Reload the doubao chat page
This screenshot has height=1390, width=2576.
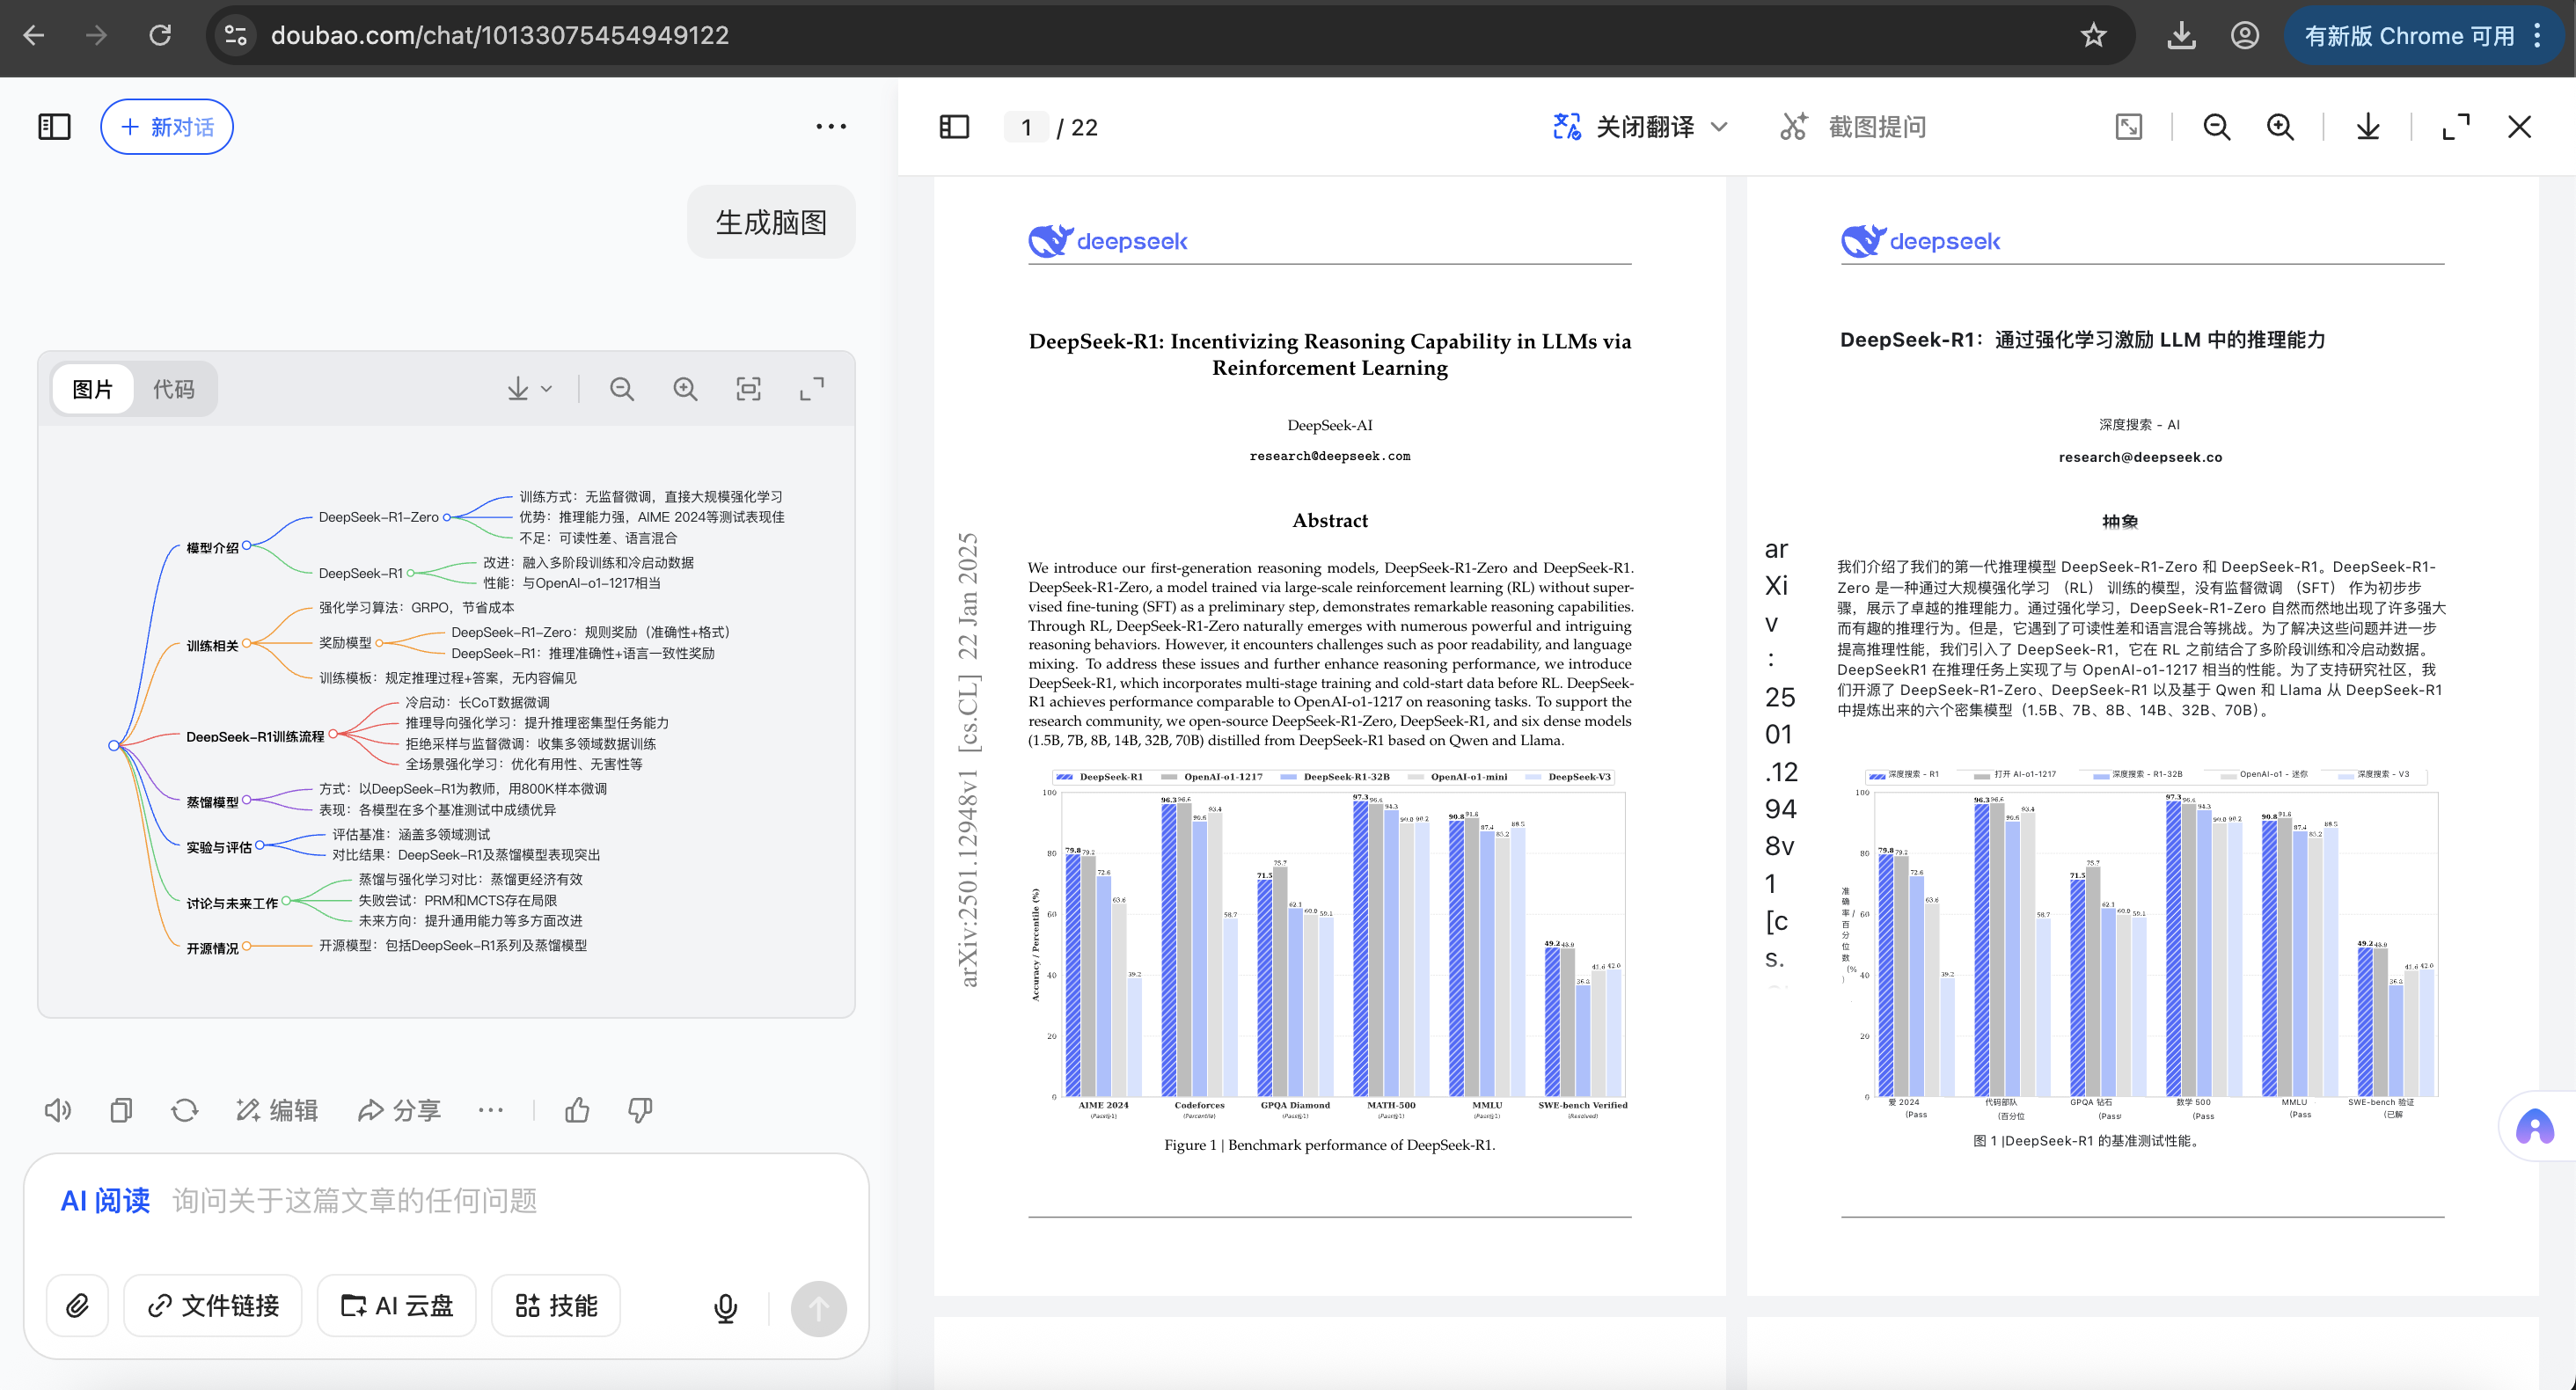click(x=160, y=36)
